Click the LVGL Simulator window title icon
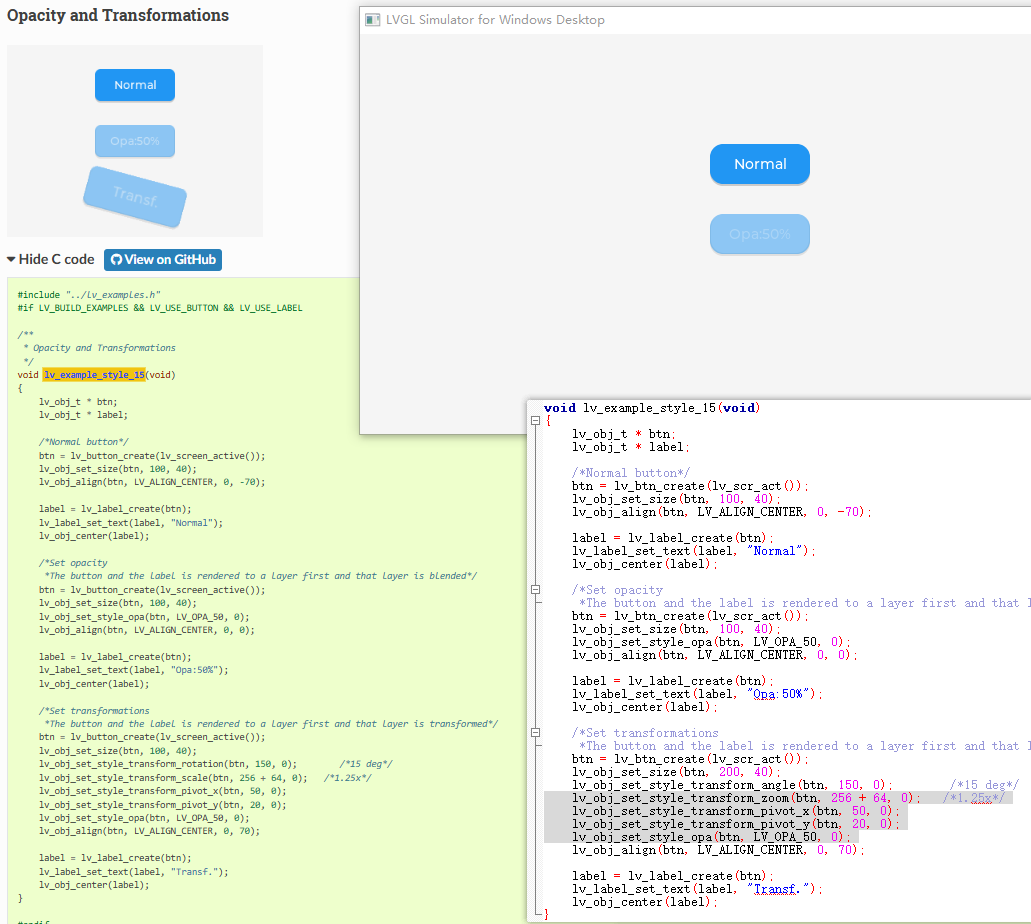The height and width of the screenshot is (924, 1031). tap(372, 20)
